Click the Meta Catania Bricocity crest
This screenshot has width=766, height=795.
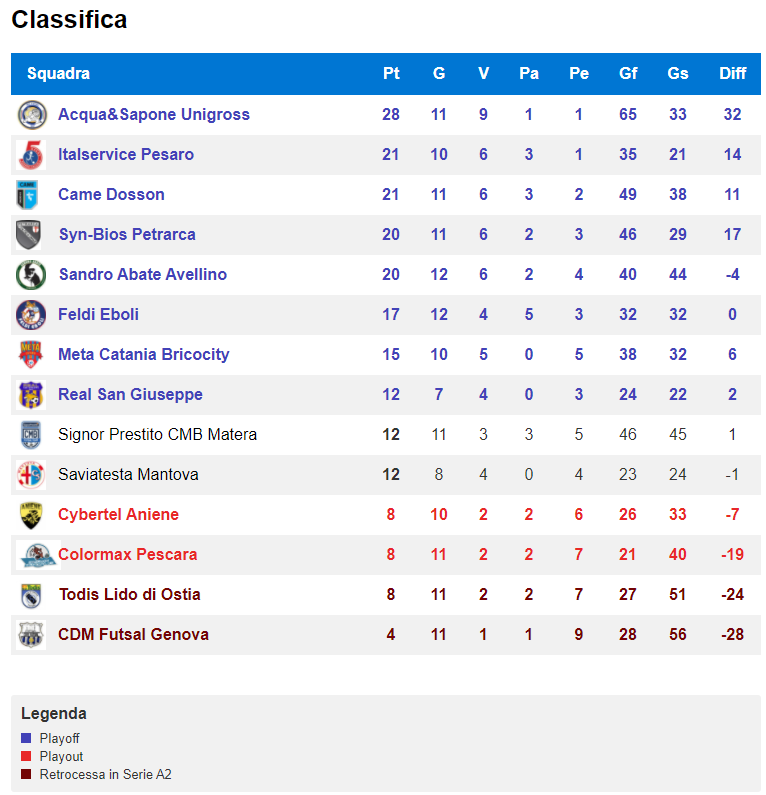[30, 354]
